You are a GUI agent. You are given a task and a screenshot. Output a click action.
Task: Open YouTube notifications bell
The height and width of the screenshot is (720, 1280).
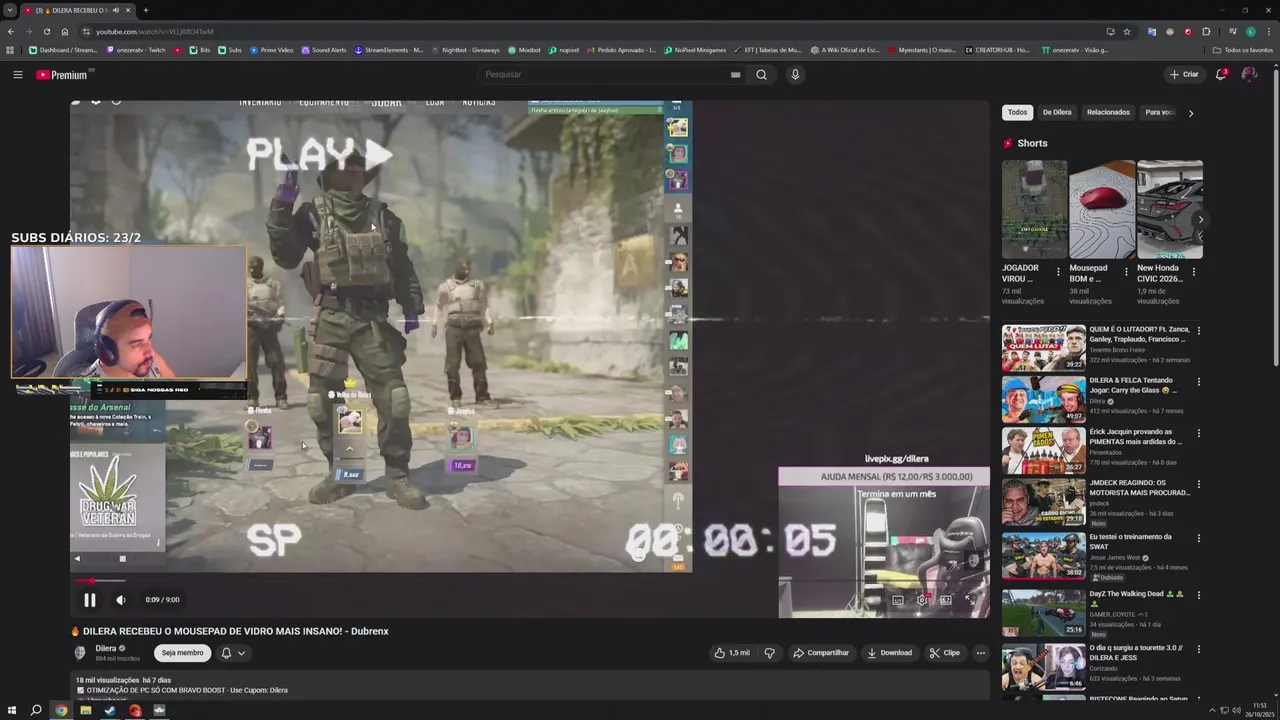tap(1221, 75)
